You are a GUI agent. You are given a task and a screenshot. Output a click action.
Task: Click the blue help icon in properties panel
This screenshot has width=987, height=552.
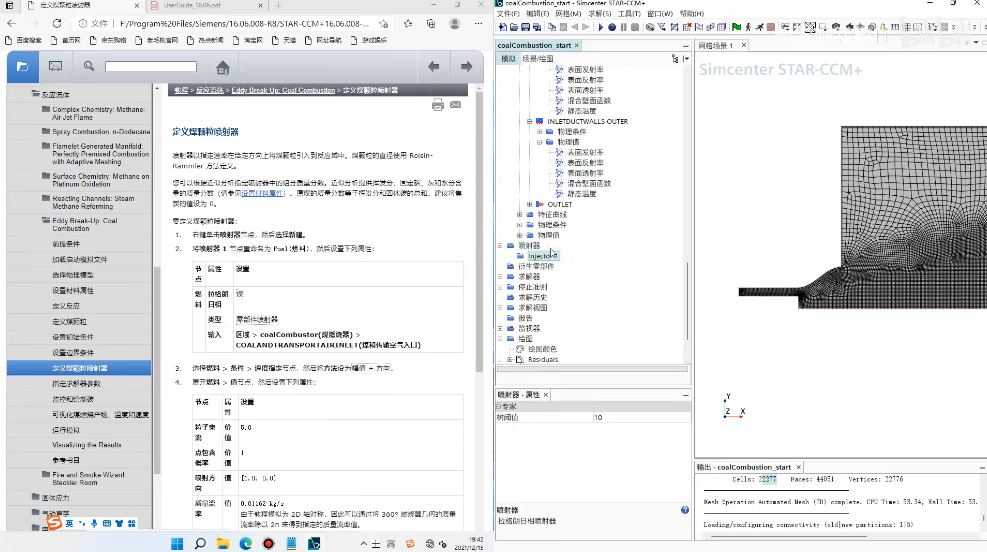pyautogui.click(x=685, y=510)
